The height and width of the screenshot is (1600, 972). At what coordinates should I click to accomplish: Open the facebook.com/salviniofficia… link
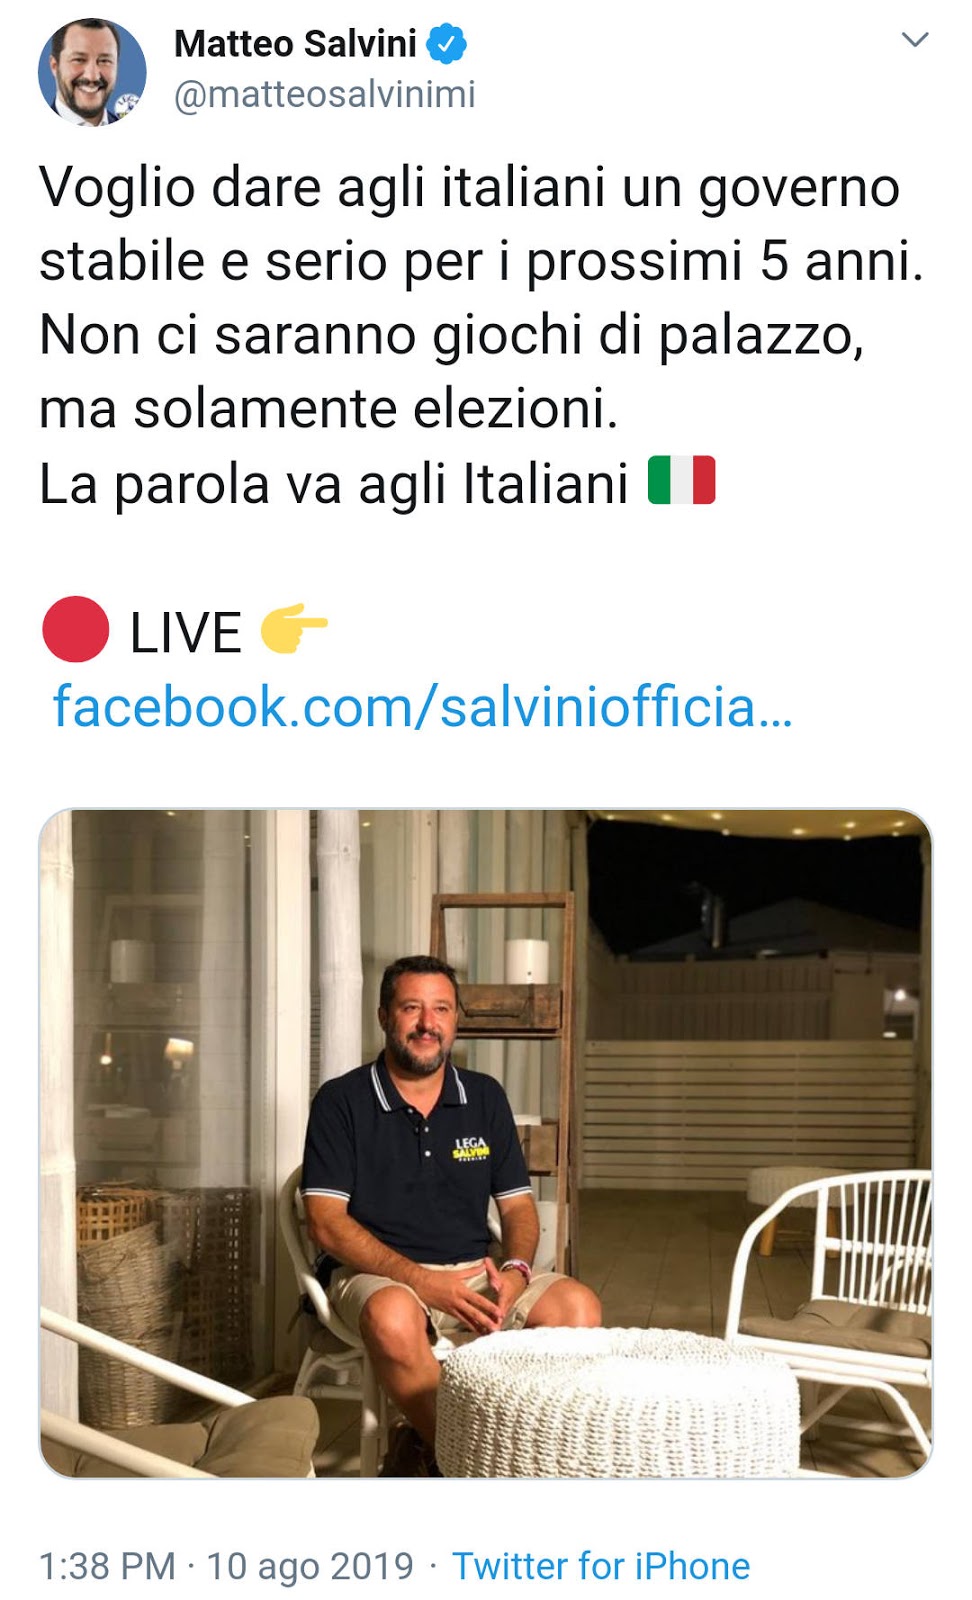422,707
